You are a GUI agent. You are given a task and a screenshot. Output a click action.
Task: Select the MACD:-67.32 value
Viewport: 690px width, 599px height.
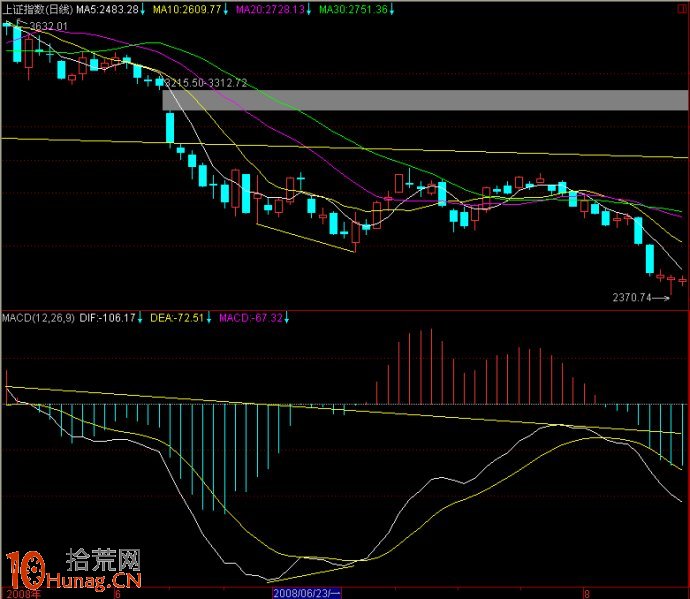pos(250,318)
